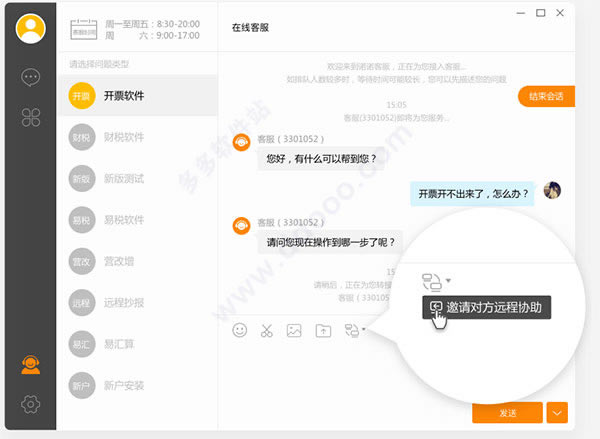This screenshot has height=439, width=600.
Task: Select 易税软件 category
Action: pyautogui.click(x=137, y=220)
